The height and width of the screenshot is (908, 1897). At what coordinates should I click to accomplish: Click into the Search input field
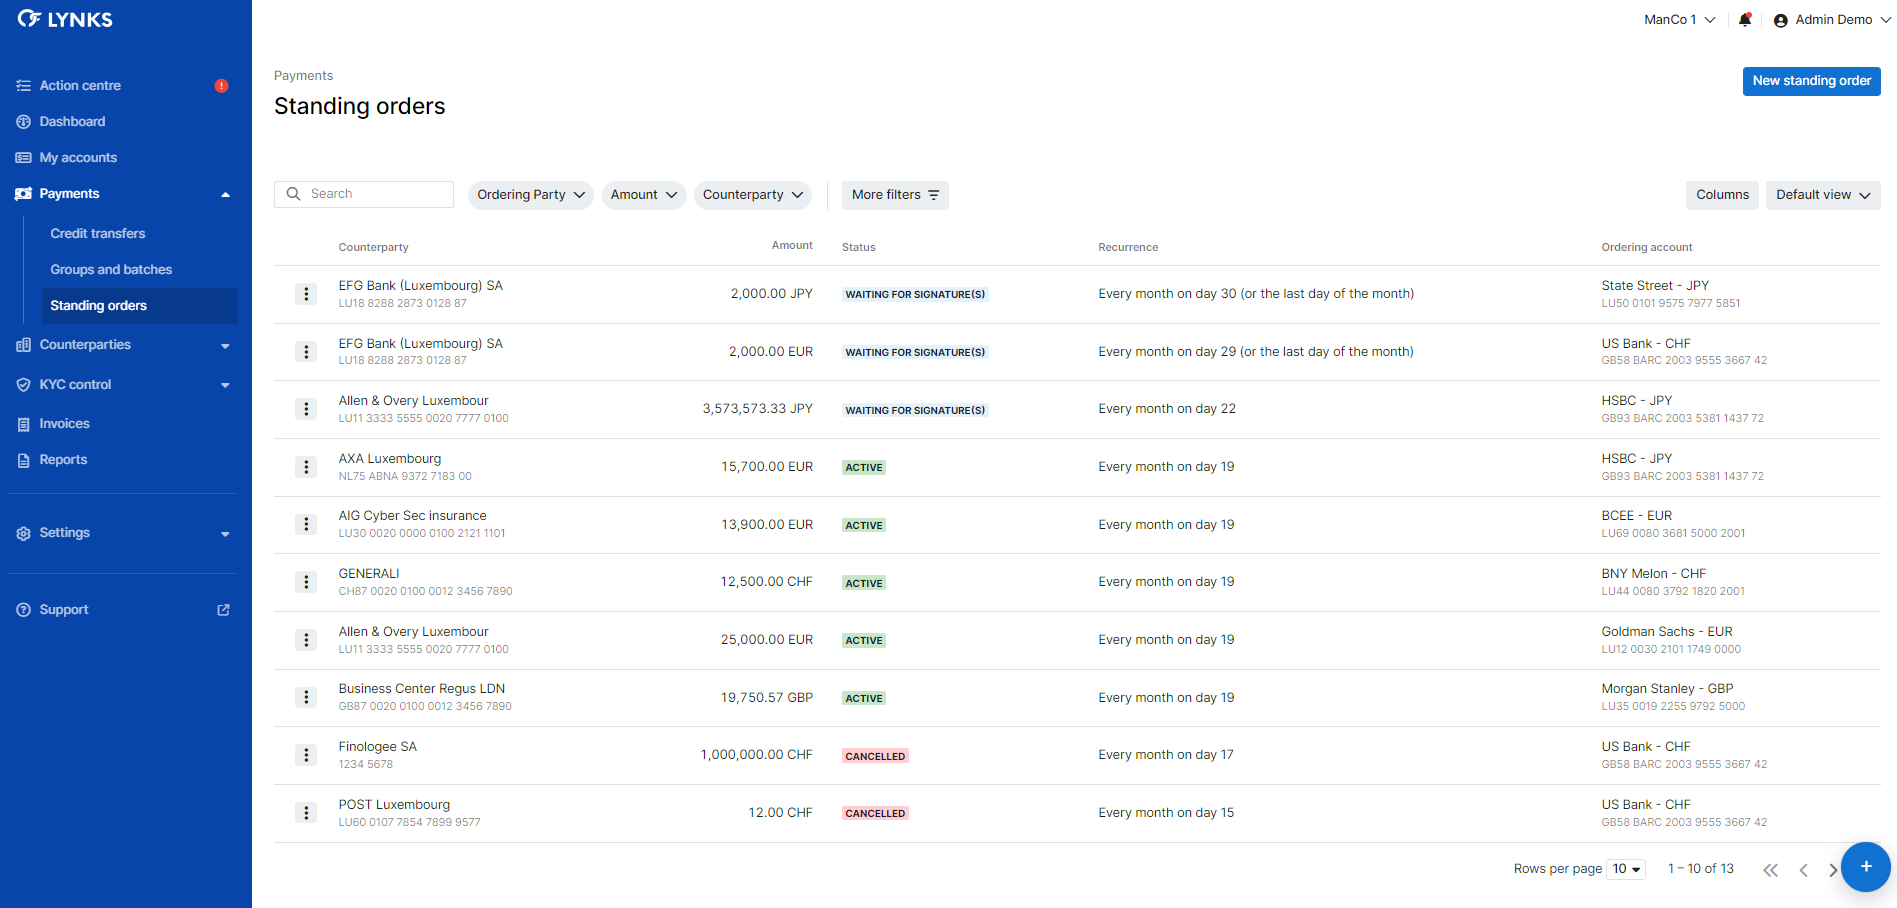coord(364,194)
